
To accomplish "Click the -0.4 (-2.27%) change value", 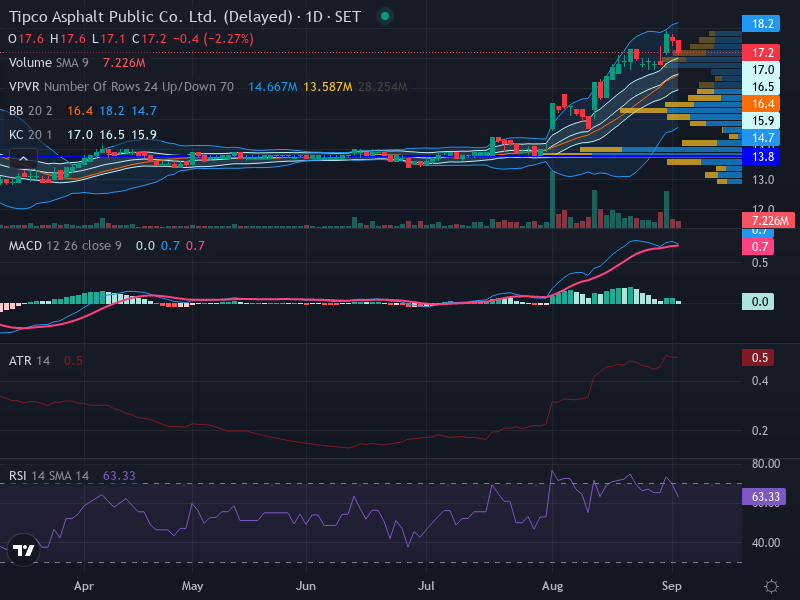I will tap(213, 39).
